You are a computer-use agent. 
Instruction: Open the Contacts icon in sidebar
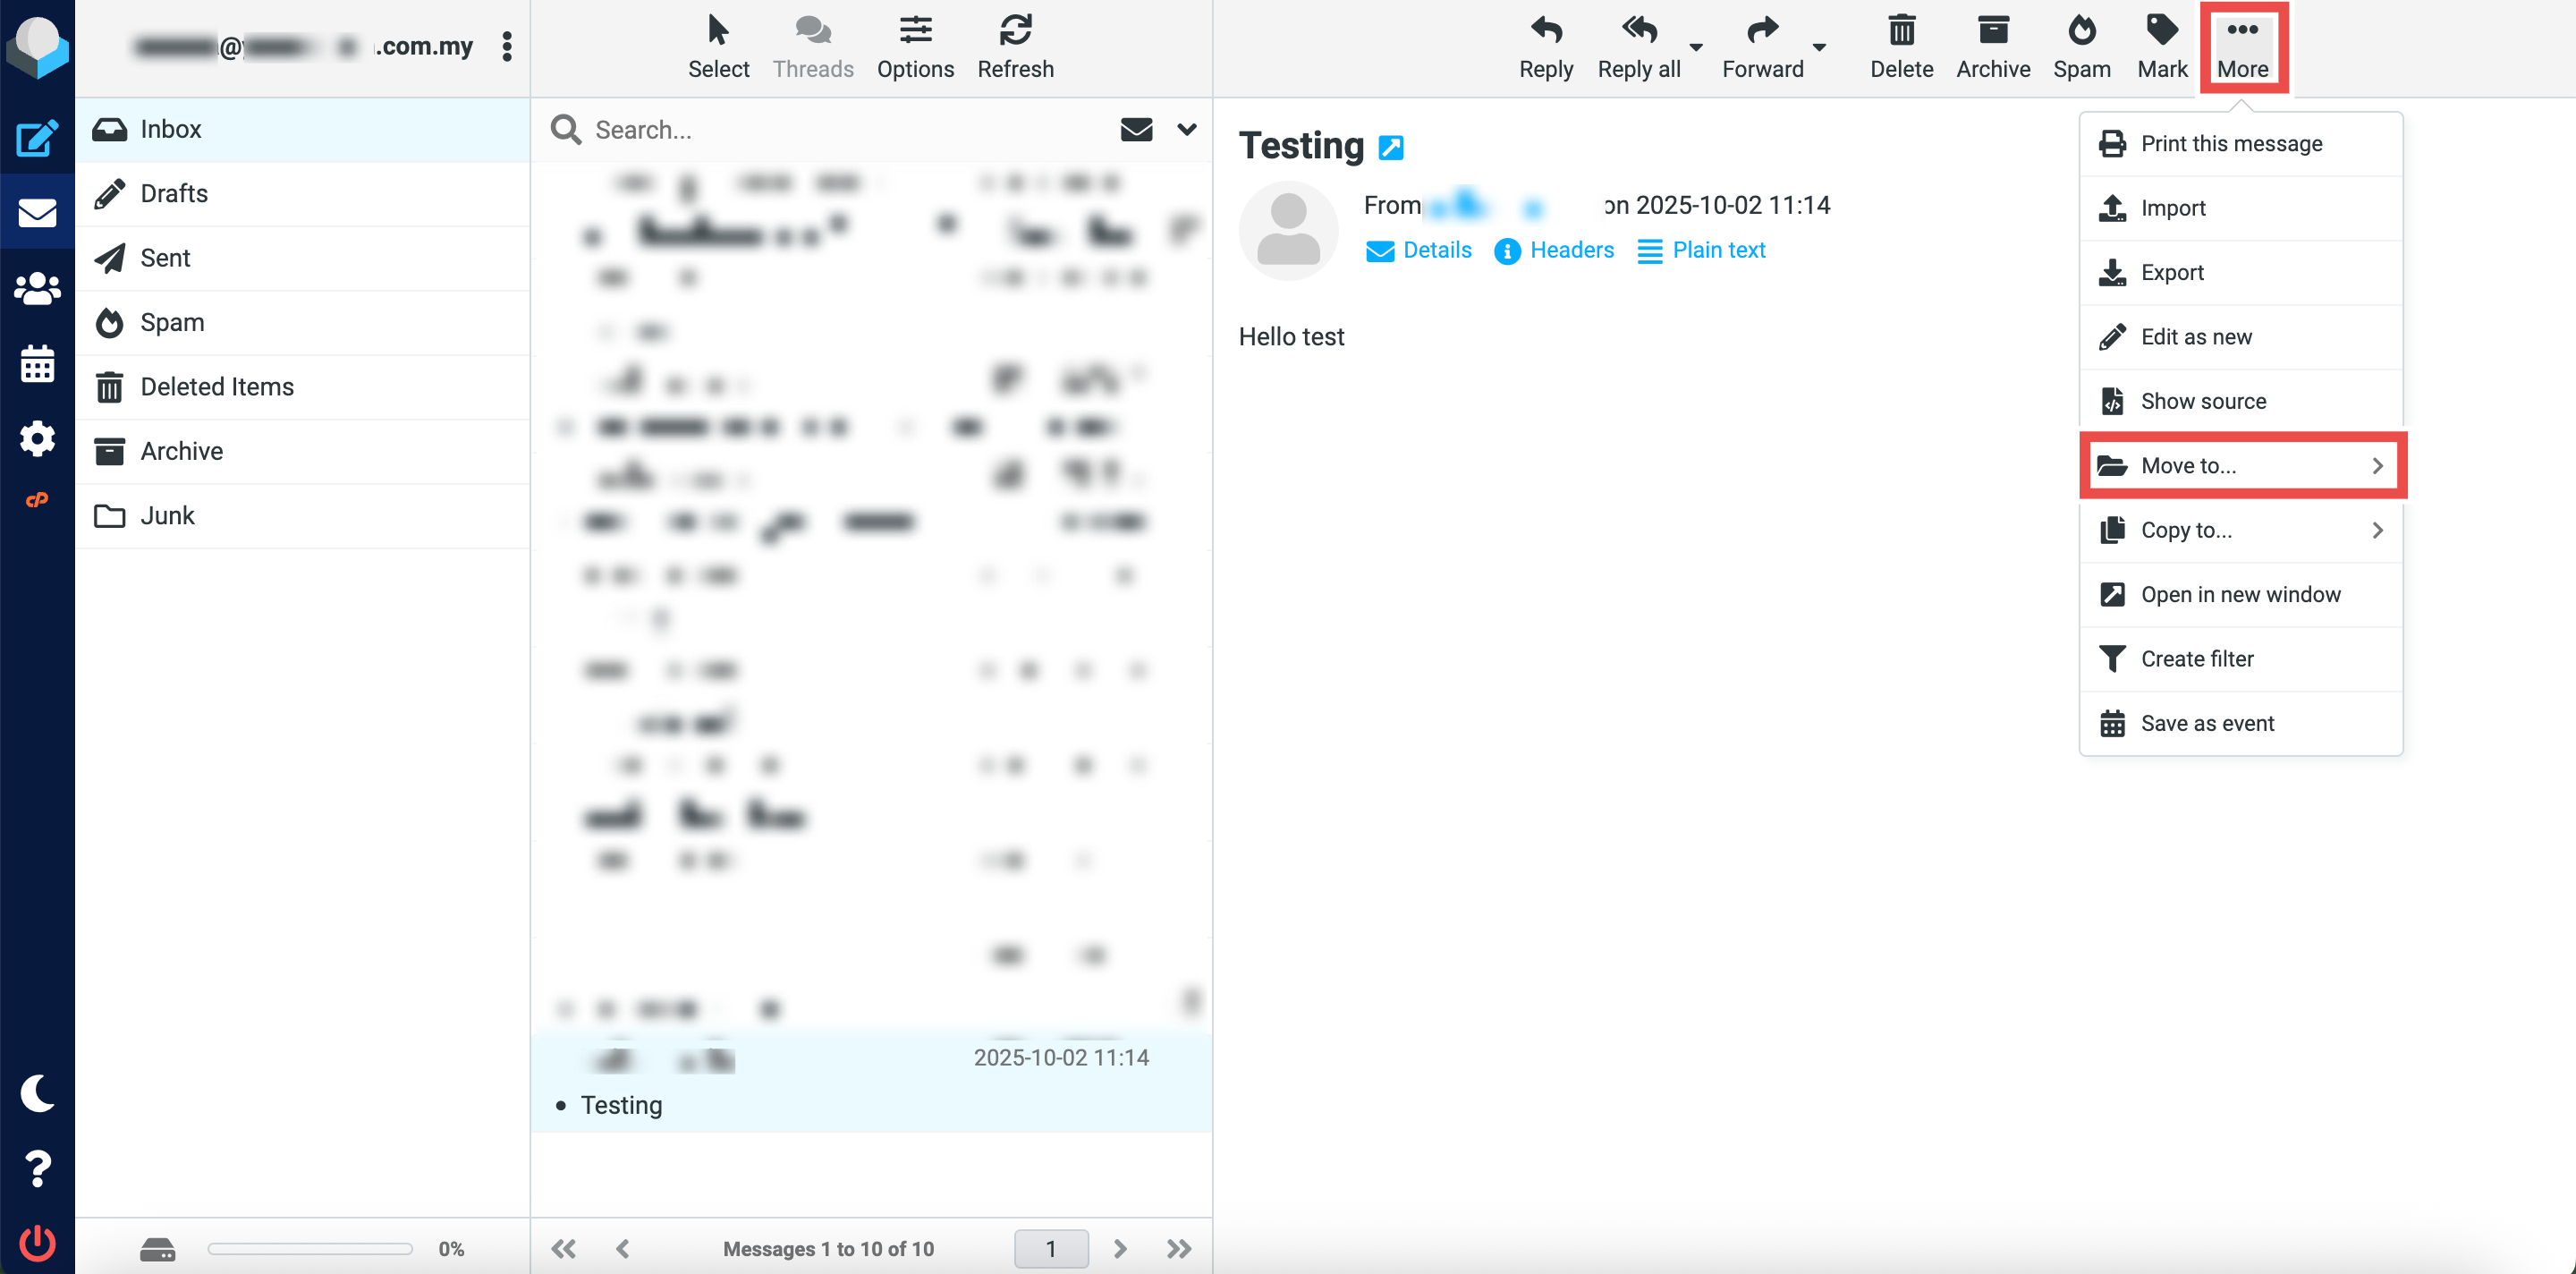pyautogui.click(x=37, y=289)
